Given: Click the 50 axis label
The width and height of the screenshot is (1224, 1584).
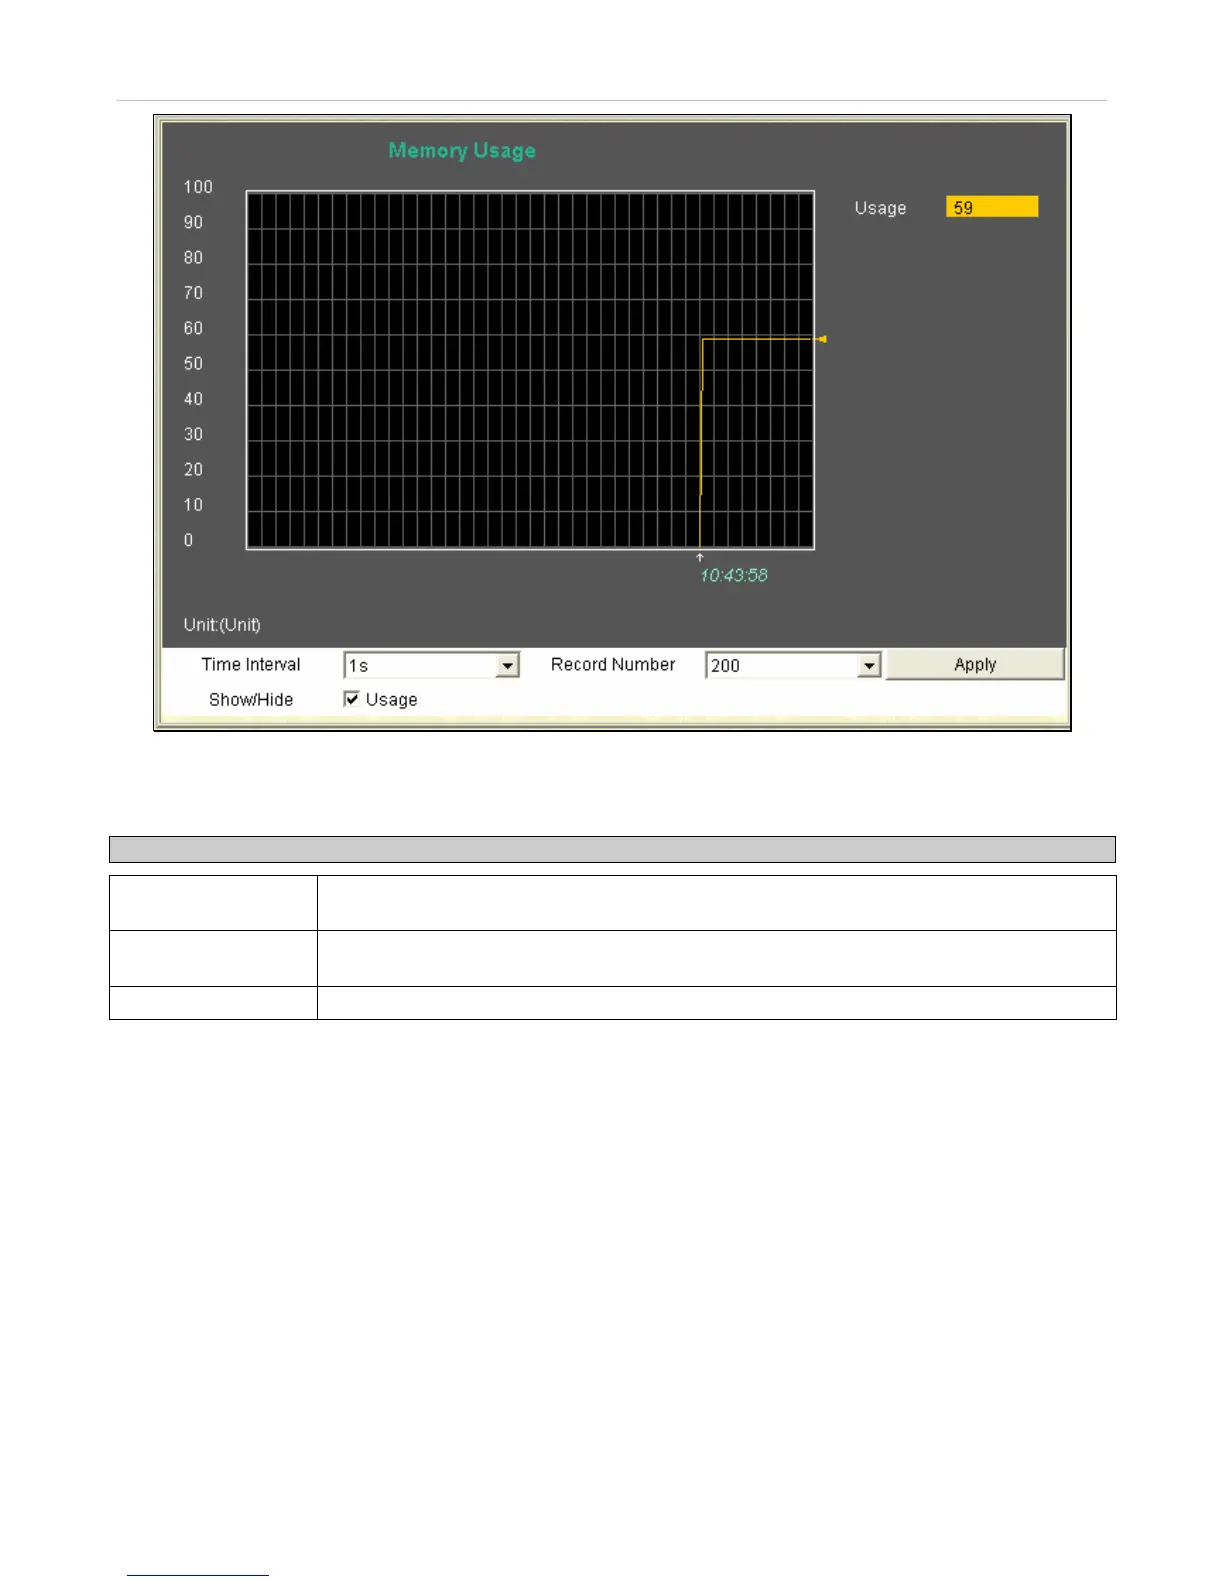Looking at the screenshot, I should (193, 363).
